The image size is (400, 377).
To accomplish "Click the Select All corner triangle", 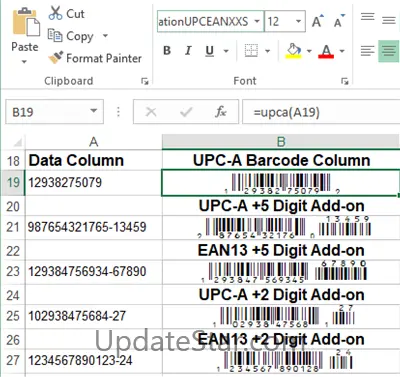I will coord(17,142).
